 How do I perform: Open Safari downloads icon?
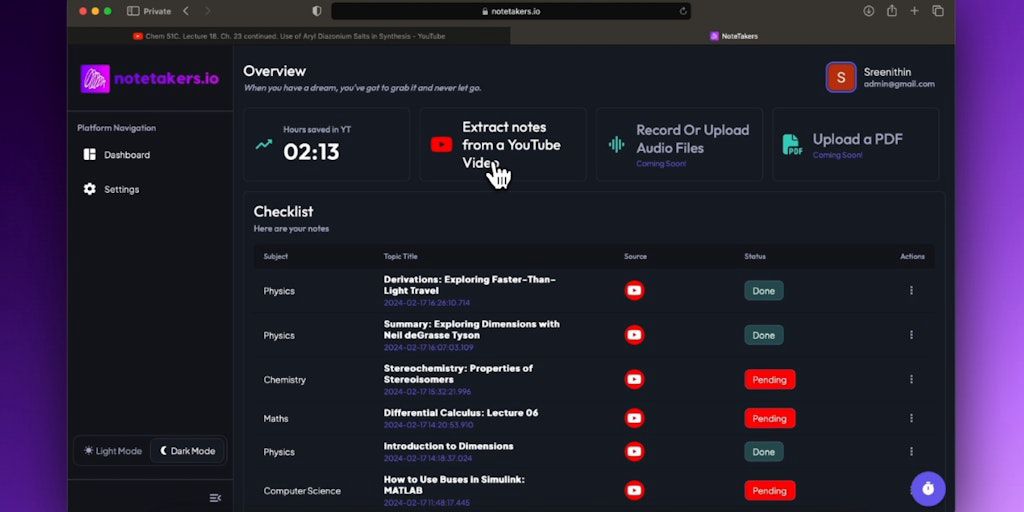click(x=869, y=11)
